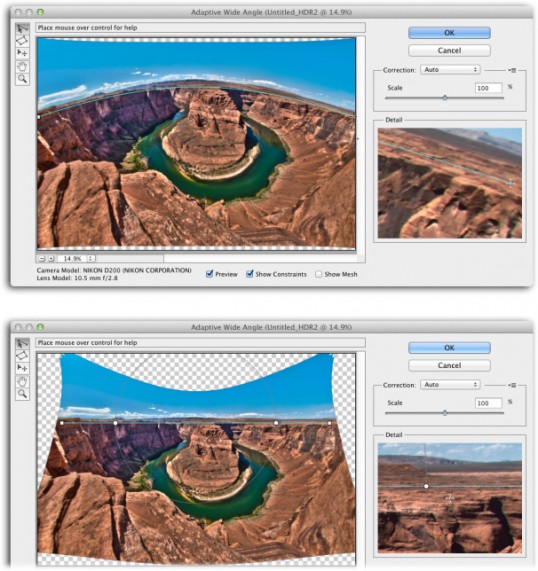538x571 pixels.
Task: Select the Hand tool in top dialog
Action: (22, 66)
